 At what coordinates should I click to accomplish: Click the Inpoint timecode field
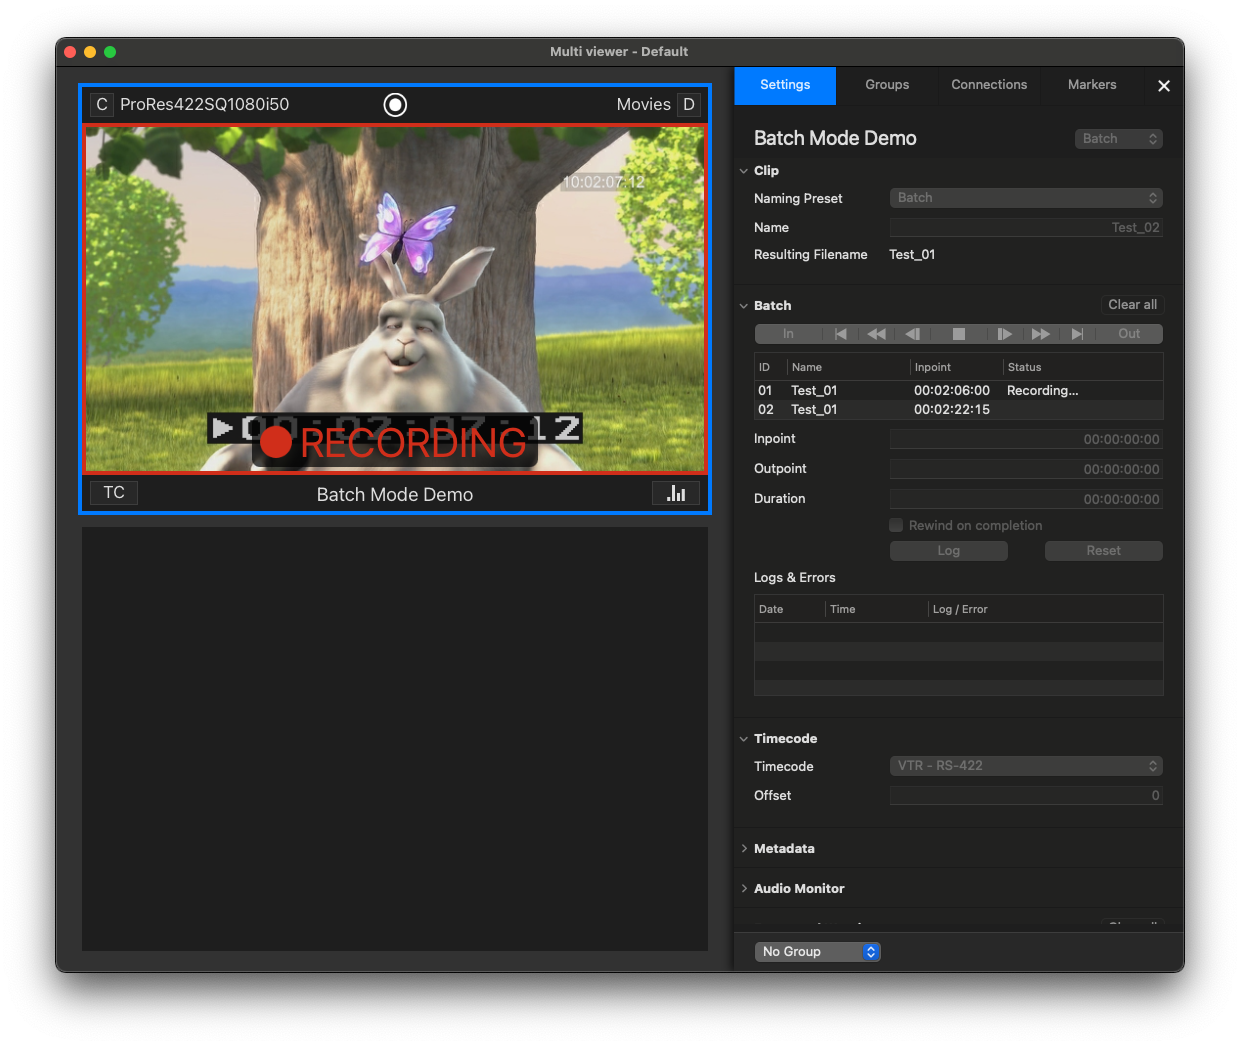pyautogui.click(x=1026, y=439)
